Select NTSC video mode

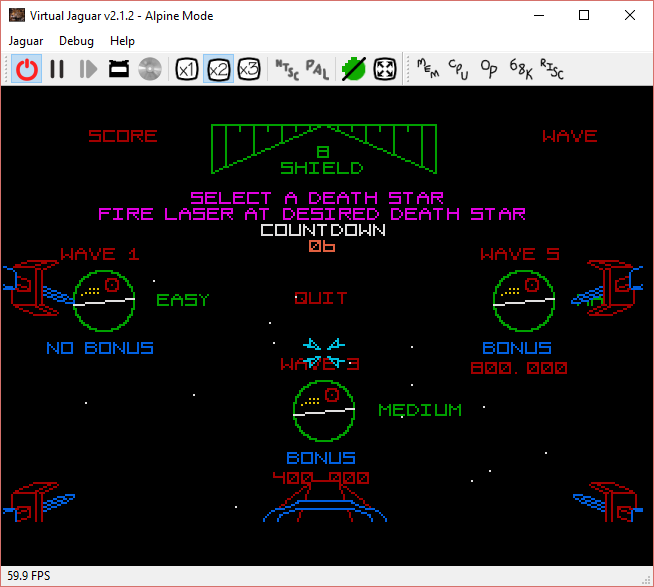coord(285,69)
